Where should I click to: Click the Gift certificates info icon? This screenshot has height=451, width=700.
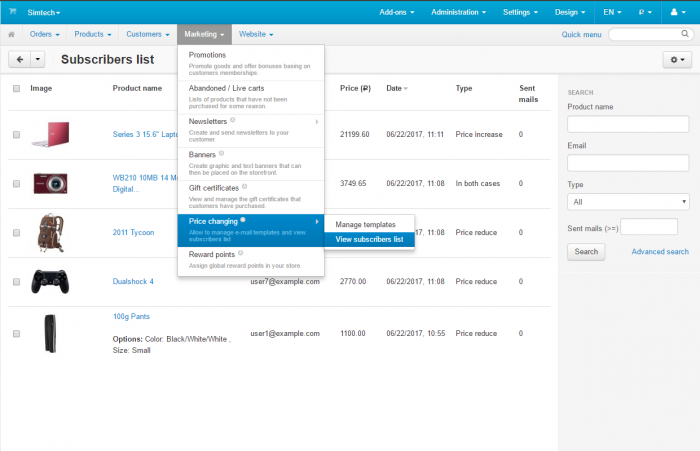(245, 187)
